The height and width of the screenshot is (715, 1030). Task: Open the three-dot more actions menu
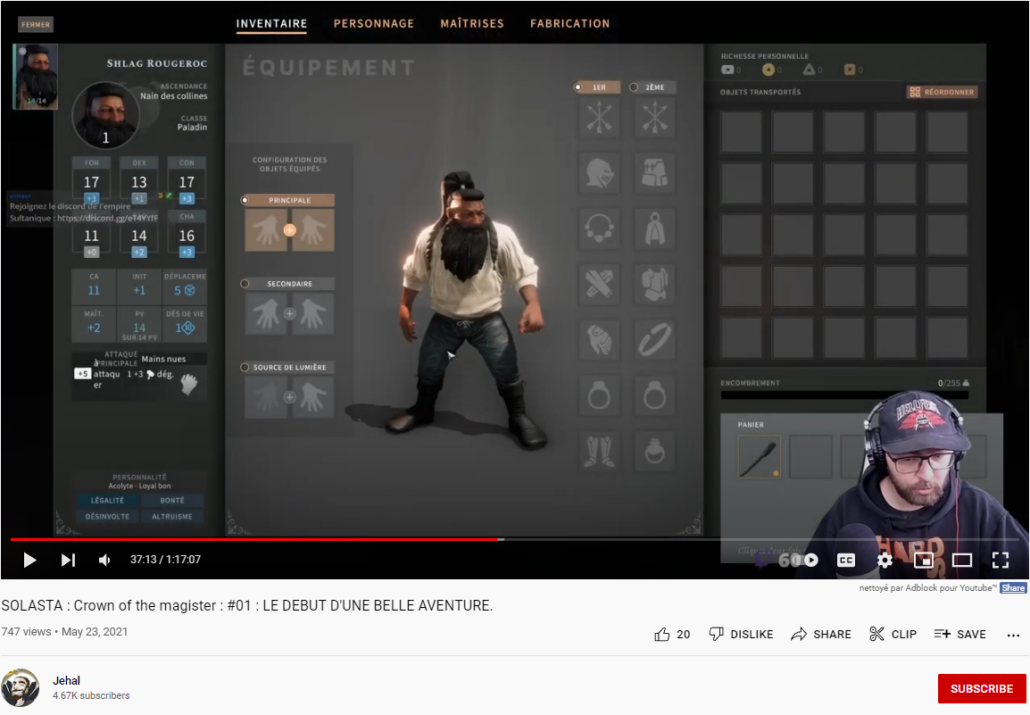click(1014, 635)
